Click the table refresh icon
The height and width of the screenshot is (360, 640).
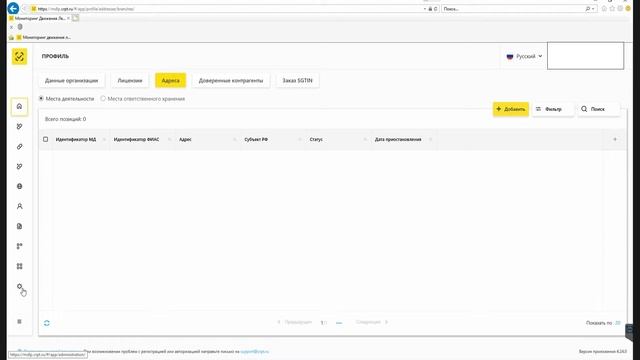(x=47, y=323)
